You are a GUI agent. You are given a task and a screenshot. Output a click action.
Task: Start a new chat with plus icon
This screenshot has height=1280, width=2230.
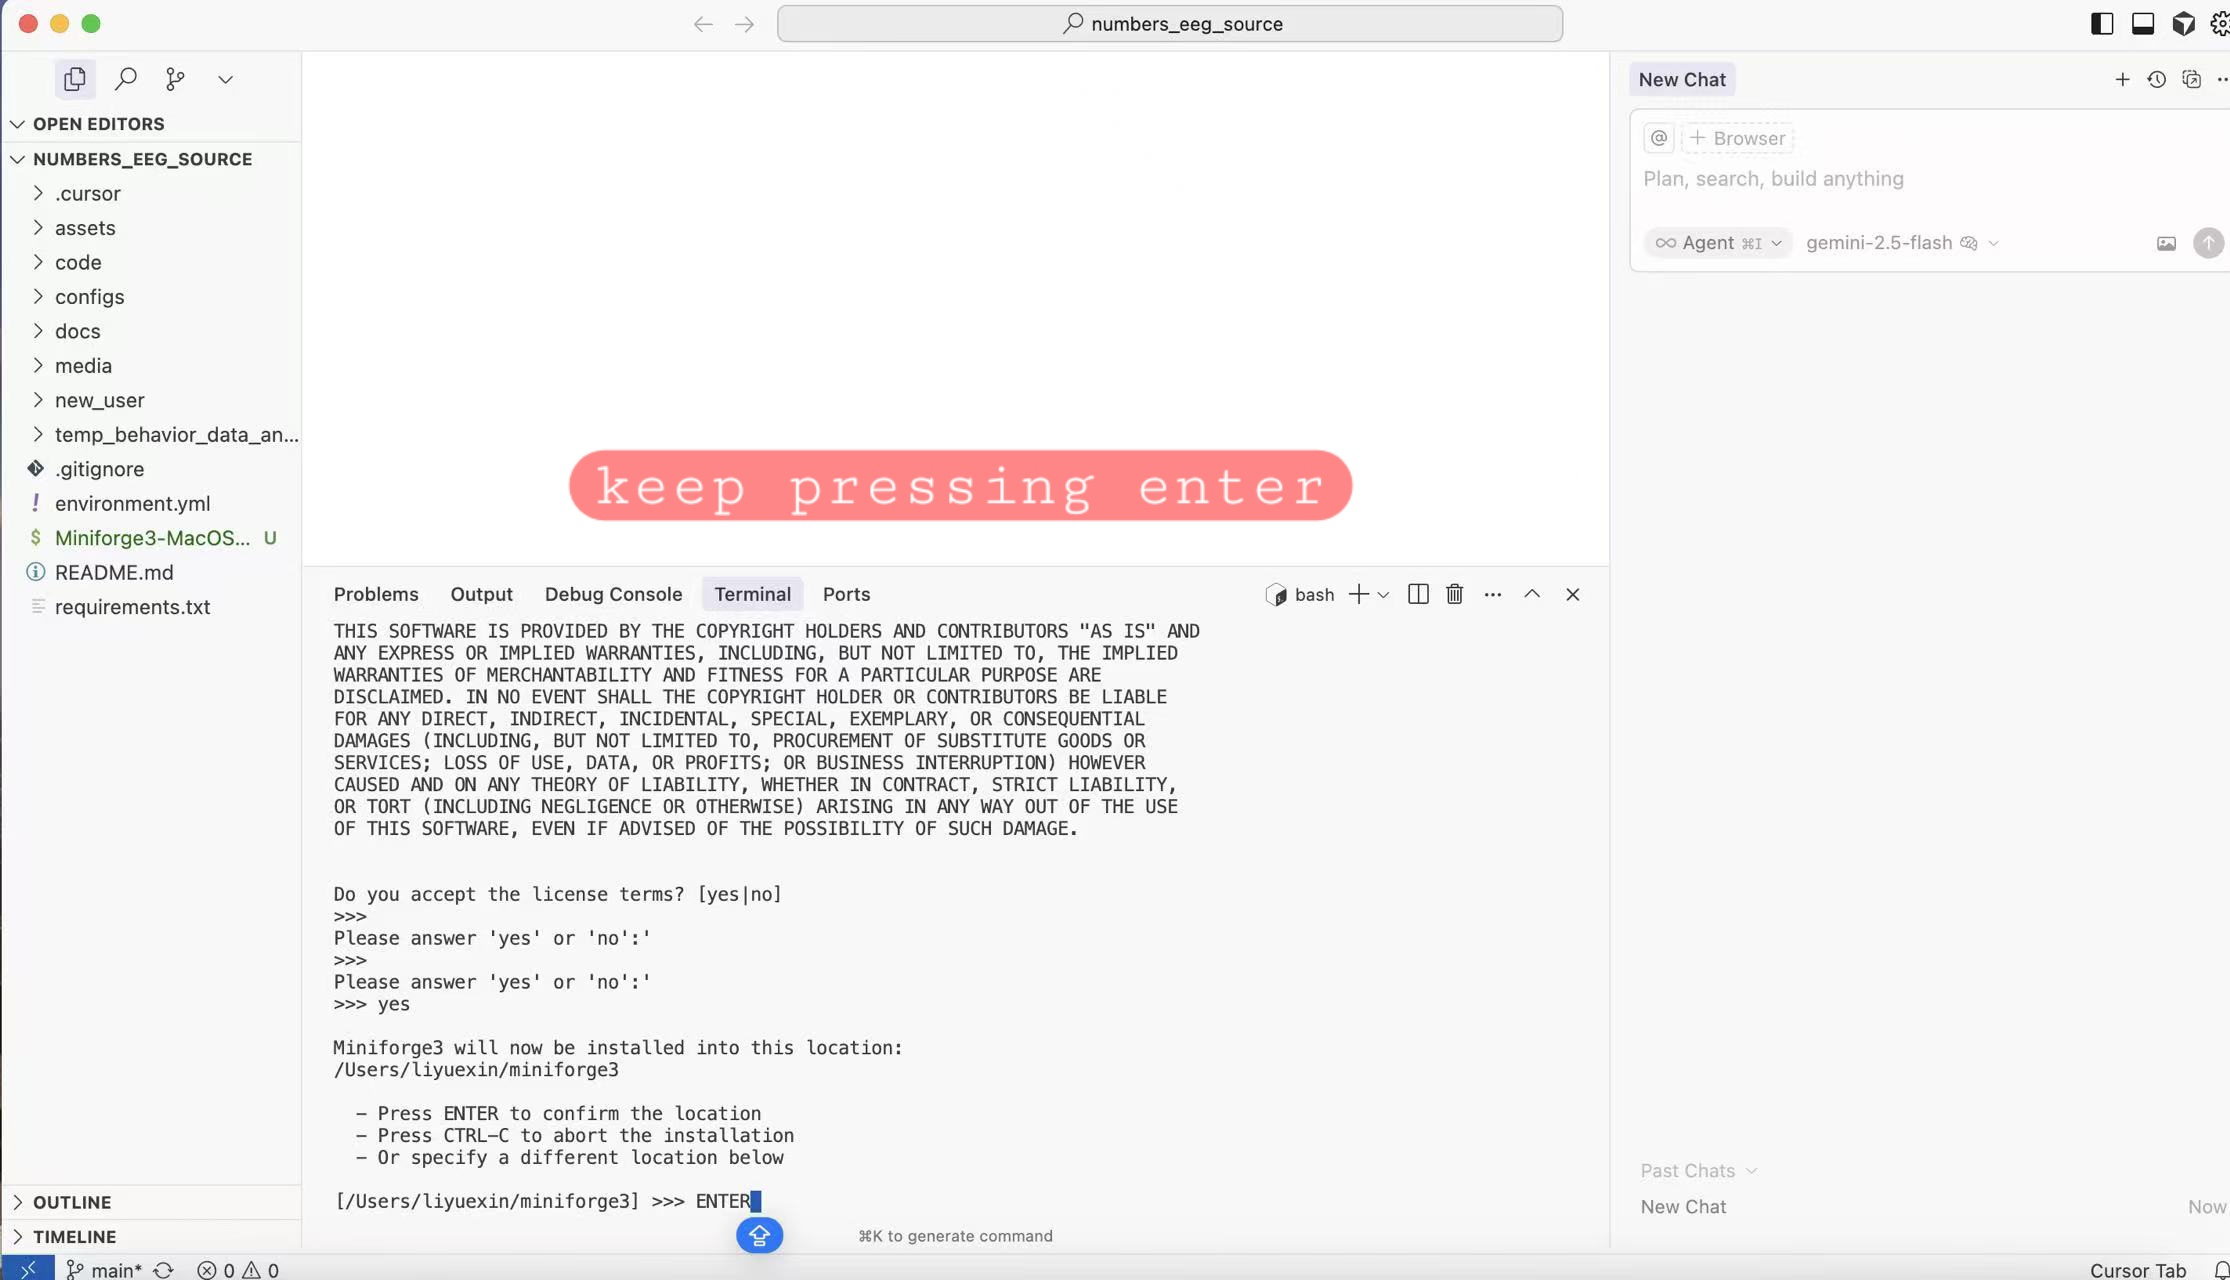click(2122, 80)
